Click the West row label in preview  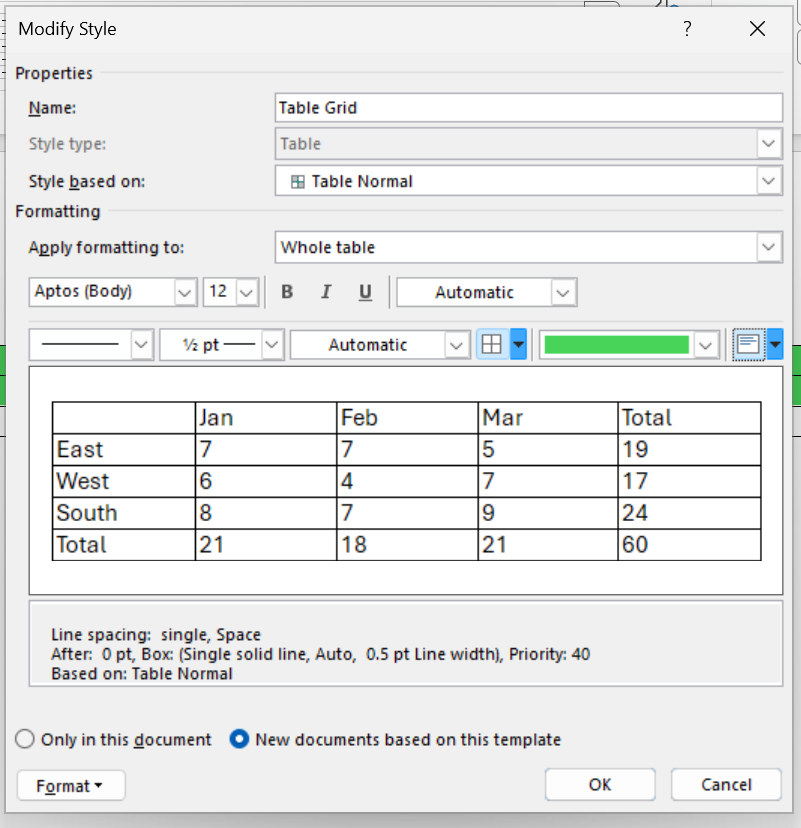pos(82,481)
